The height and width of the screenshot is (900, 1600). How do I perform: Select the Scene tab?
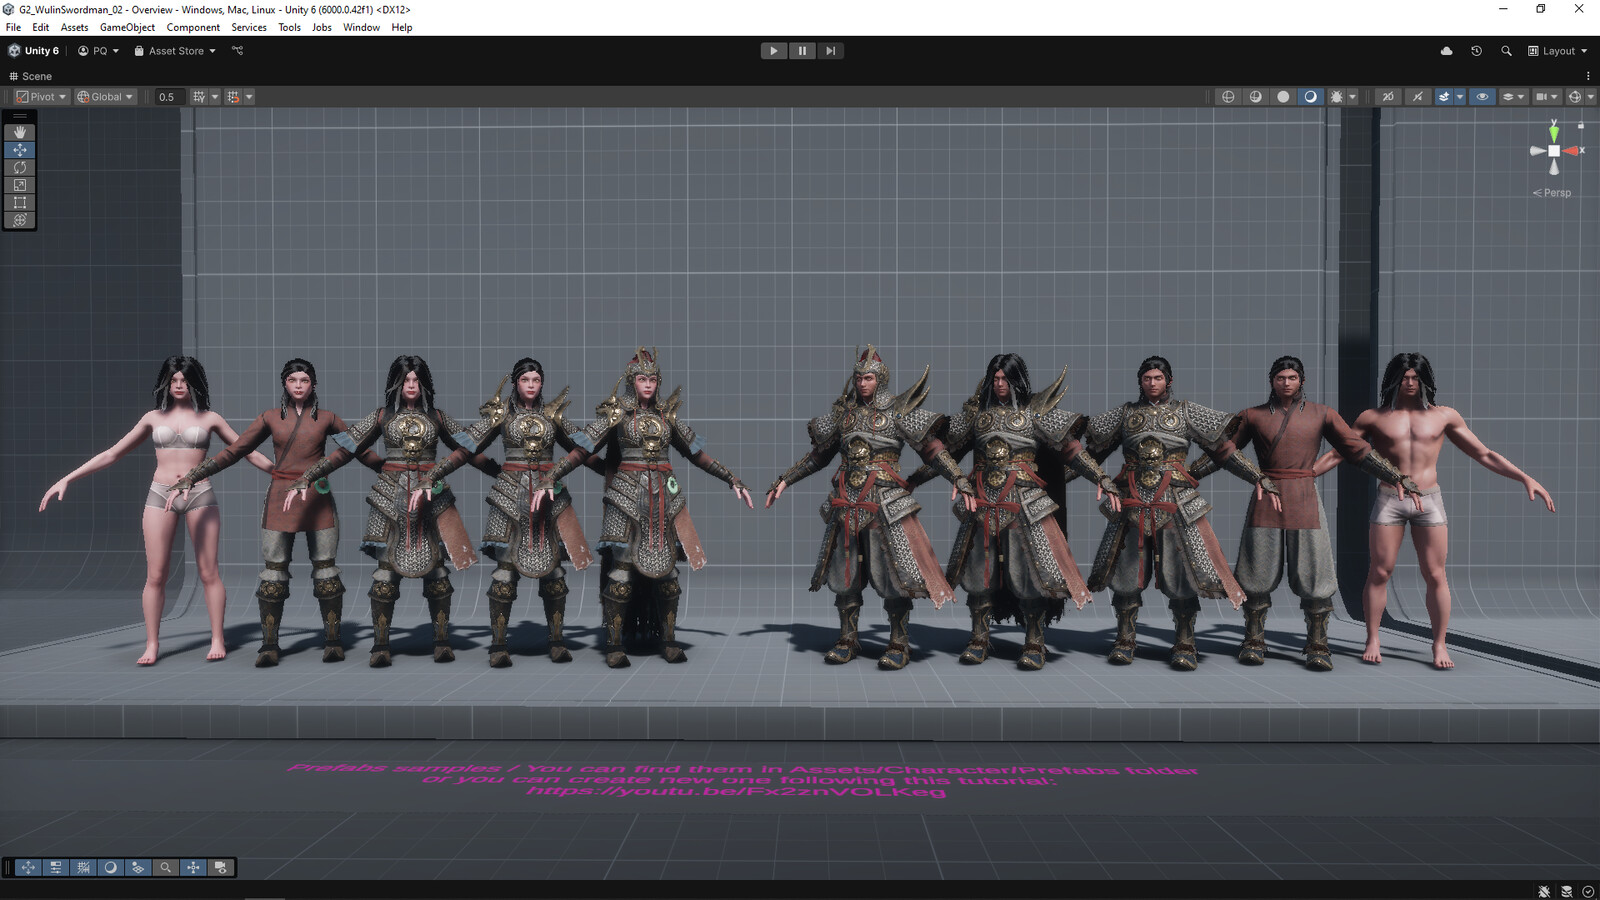point(30,76)
